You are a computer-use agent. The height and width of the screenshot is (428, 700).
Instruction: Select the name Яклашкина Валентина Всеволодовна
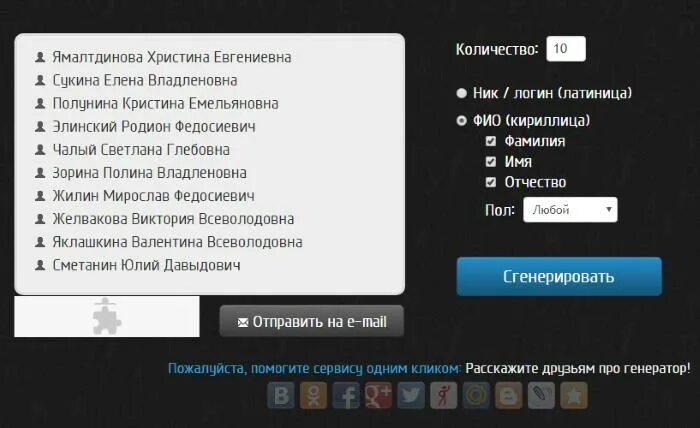pyautogui.click(x=177, y=242)
